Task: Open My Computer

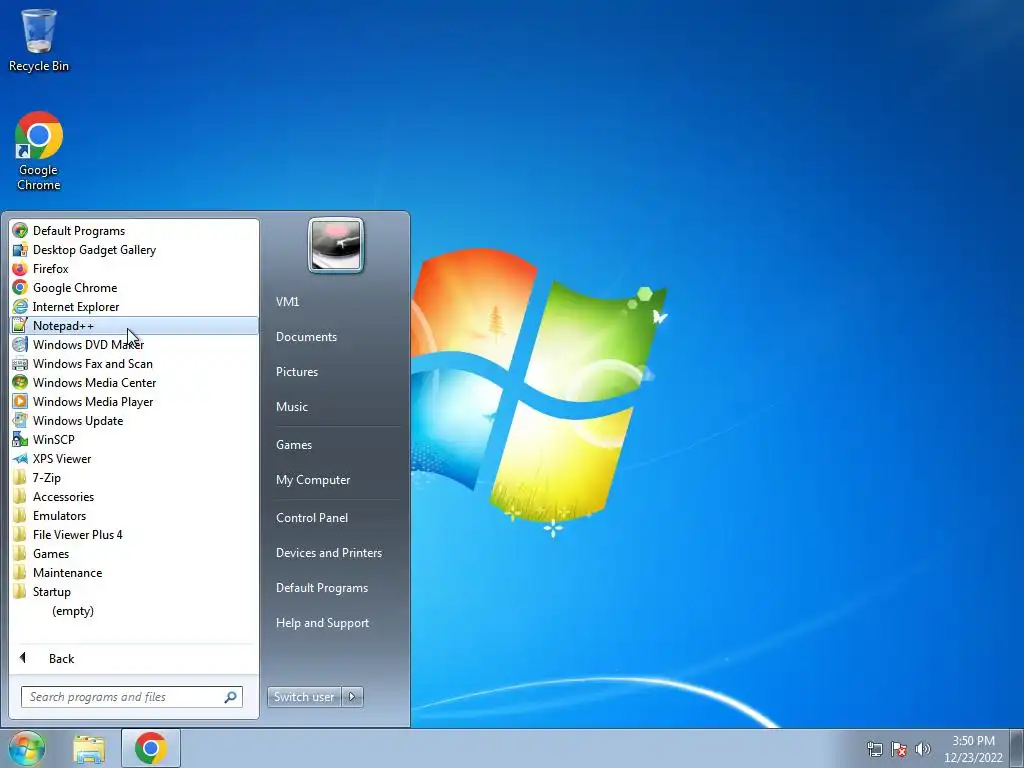Action: (x=313, y=479)
